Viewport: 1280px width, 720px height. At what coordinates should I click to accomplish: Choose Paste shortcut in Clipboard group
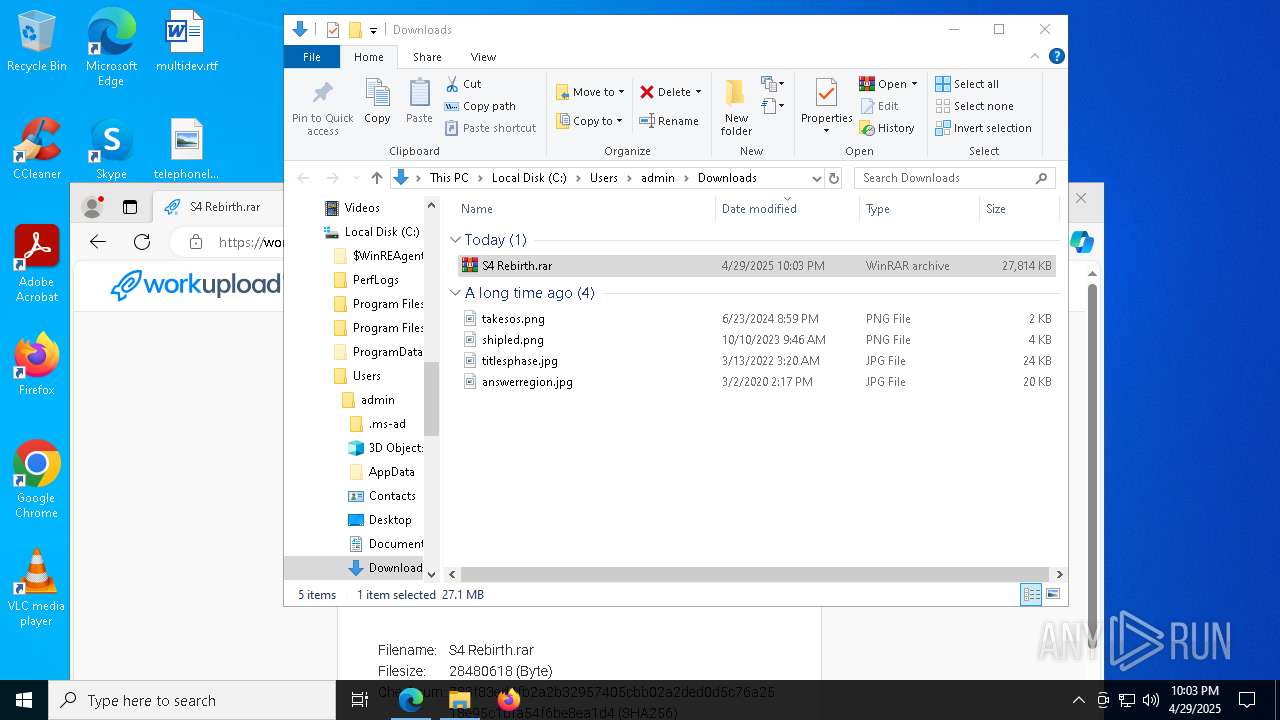coord(490,128)
